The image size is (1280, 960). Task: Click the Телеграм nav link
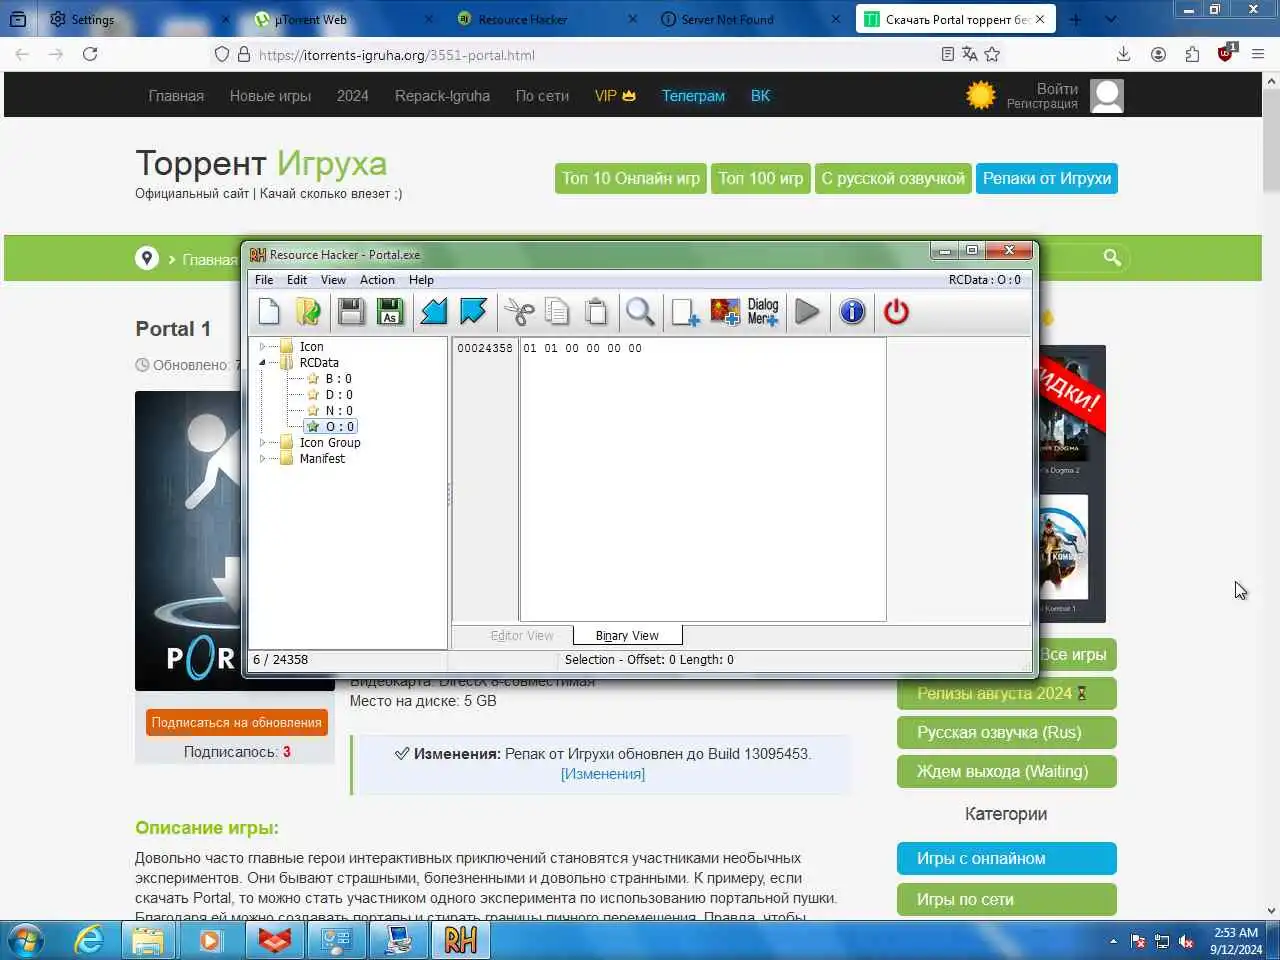coord(693,96)
